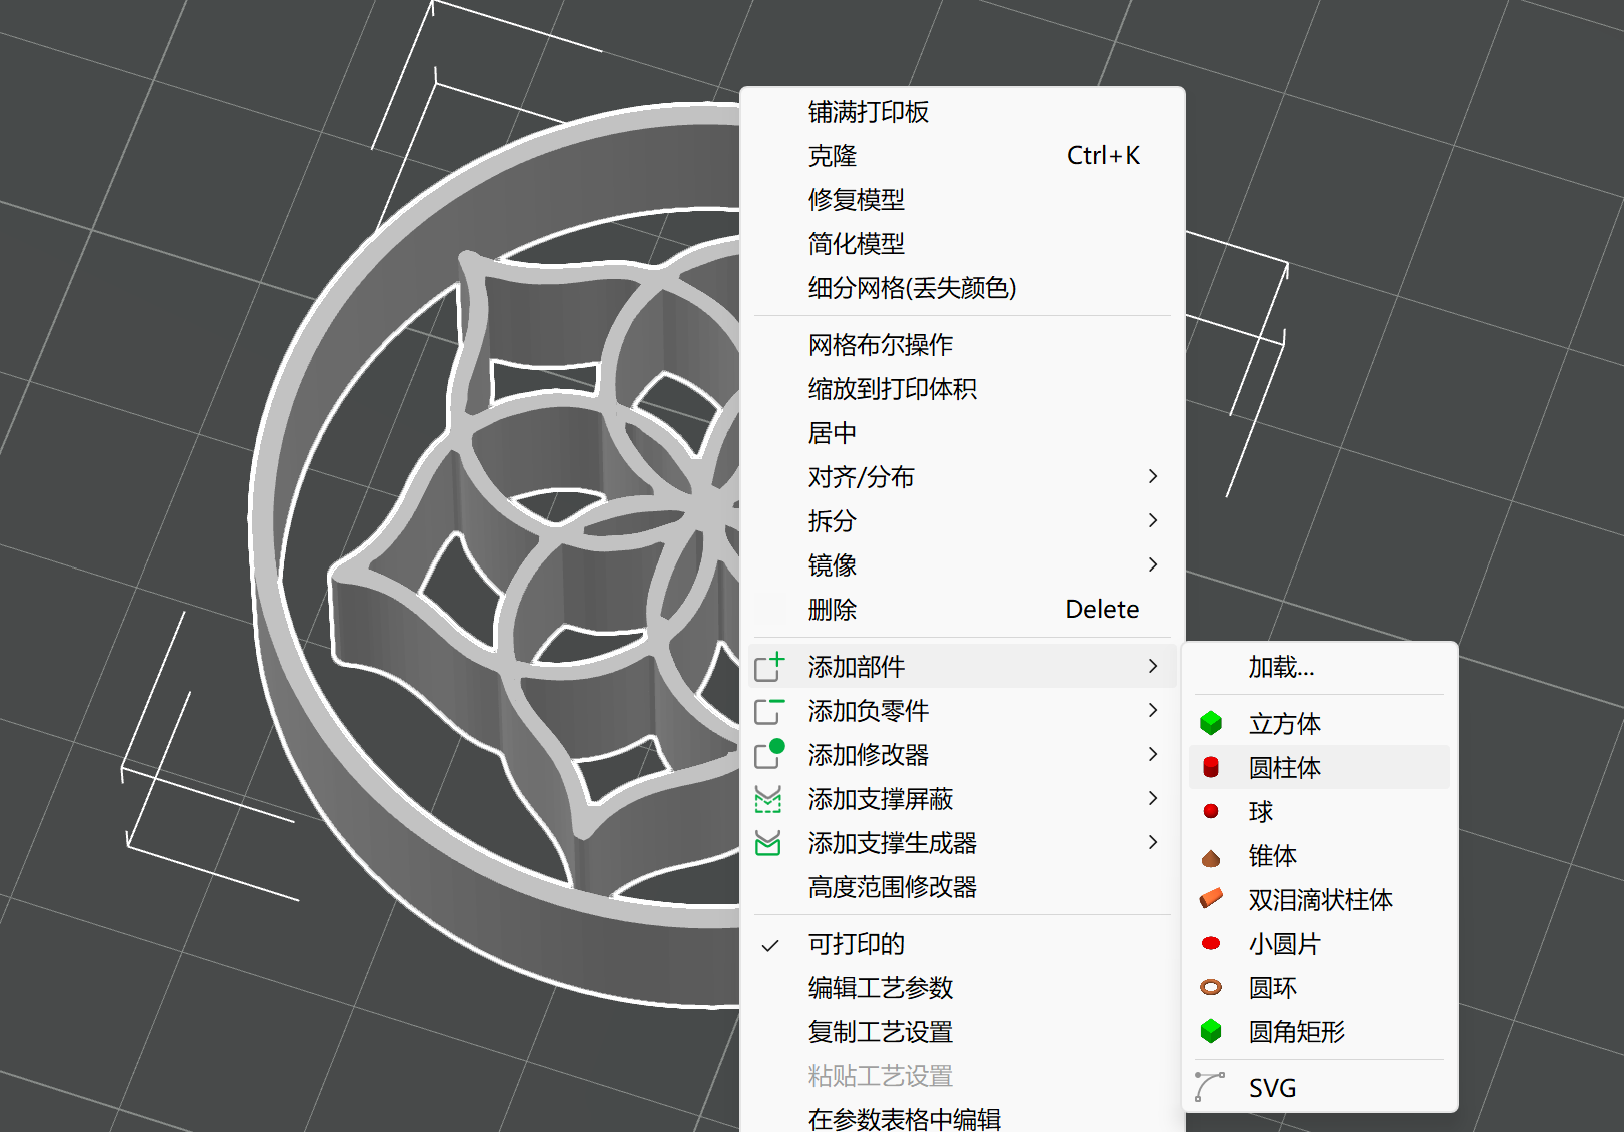This screenshot has width=1624, height=1132.
Task: Expand the 对齐/分布 submenu arrow
Action: tap(1153, 476)
